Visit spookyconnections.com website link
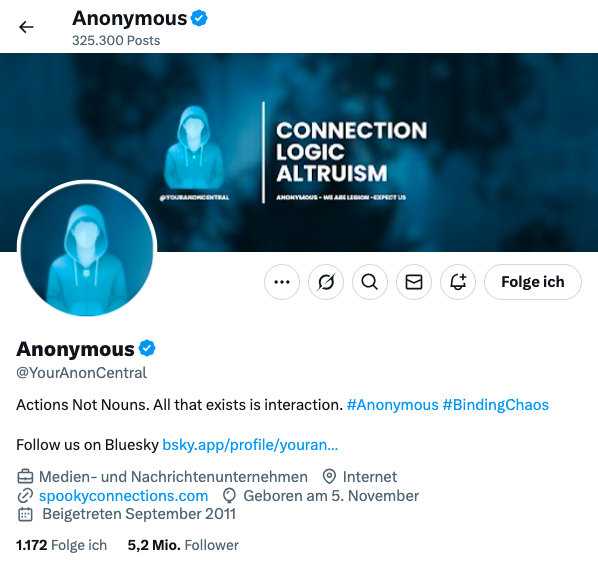Viewport: 598px width, 564px height. [x=124, y=496]
